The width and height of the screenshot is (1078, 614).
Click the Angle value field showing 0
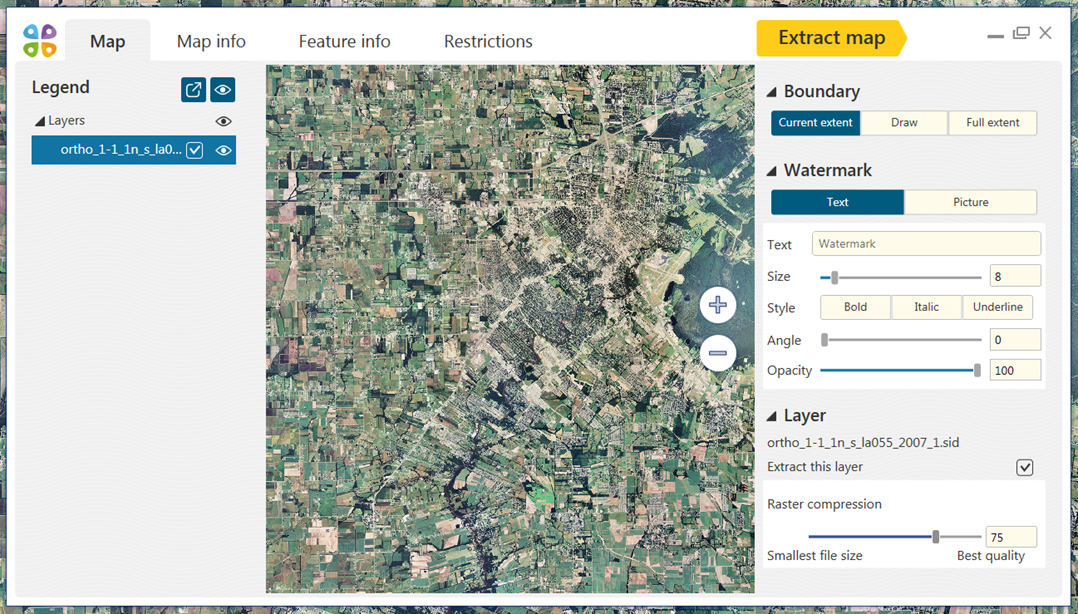coord(1015,340)
